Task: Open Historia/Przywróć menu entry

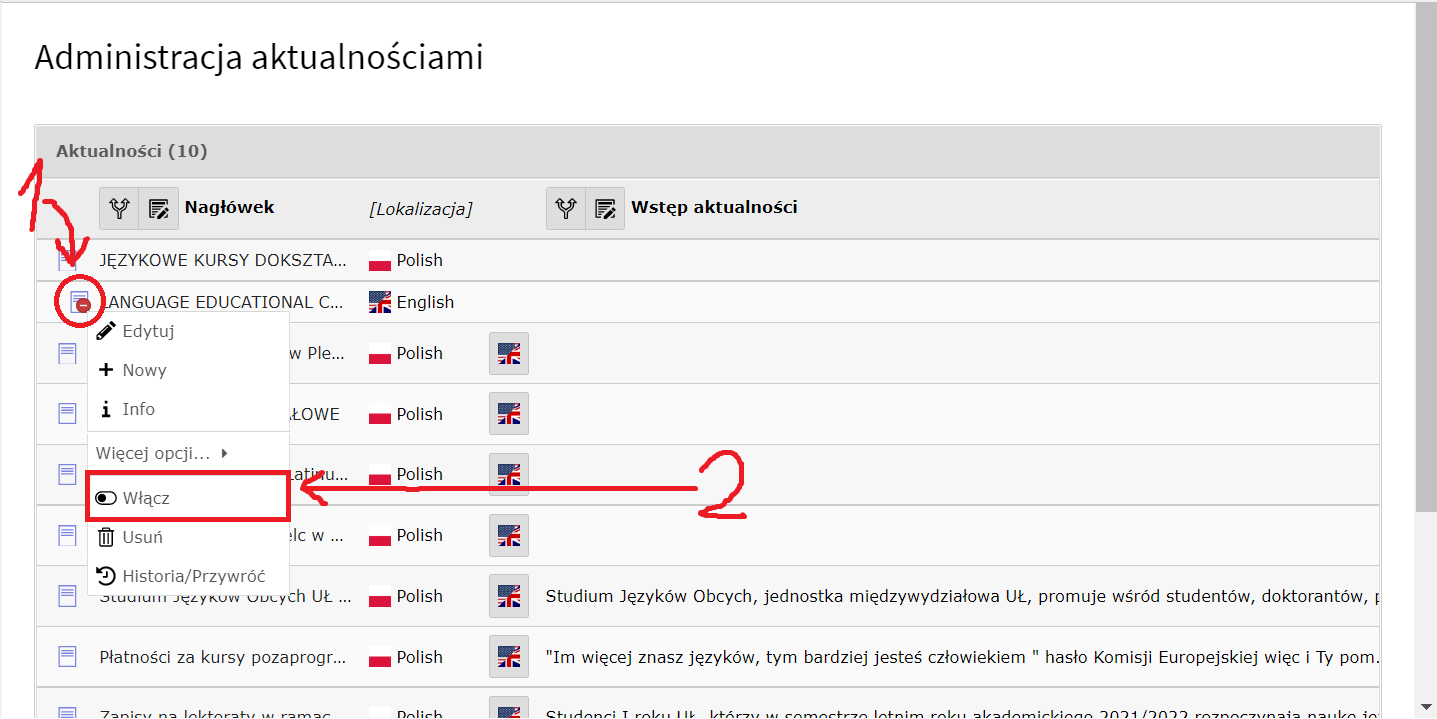Action: pos(193,576)
